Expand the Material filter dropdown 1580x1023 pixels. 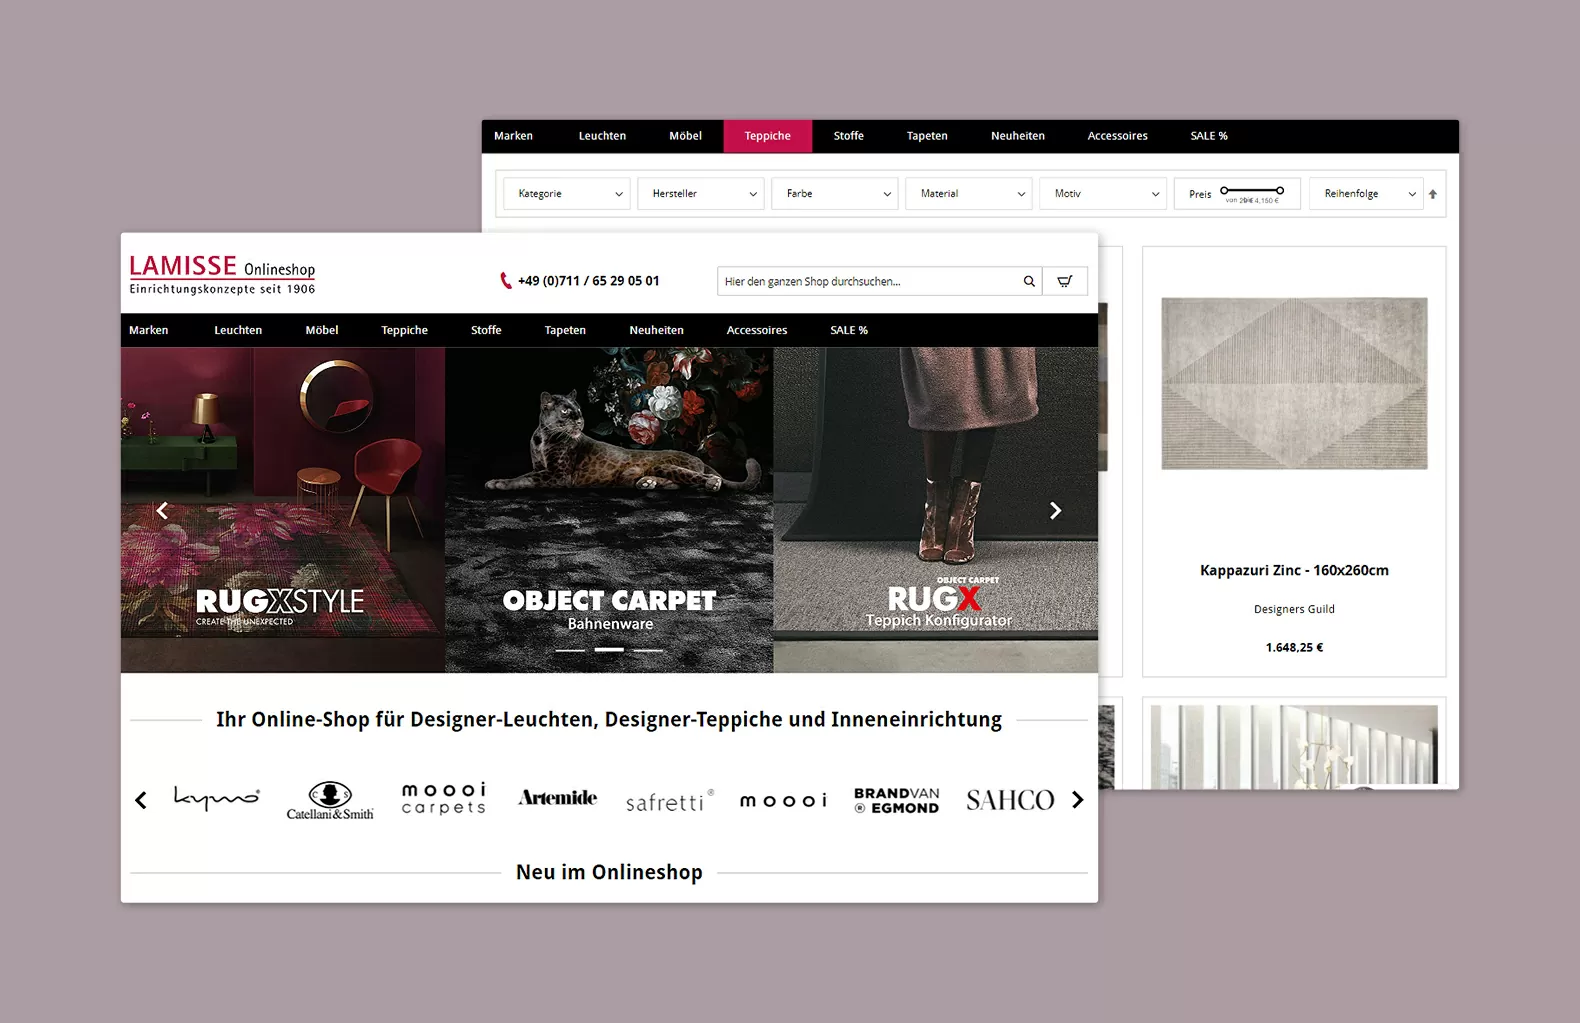click(x=968, y=194)
